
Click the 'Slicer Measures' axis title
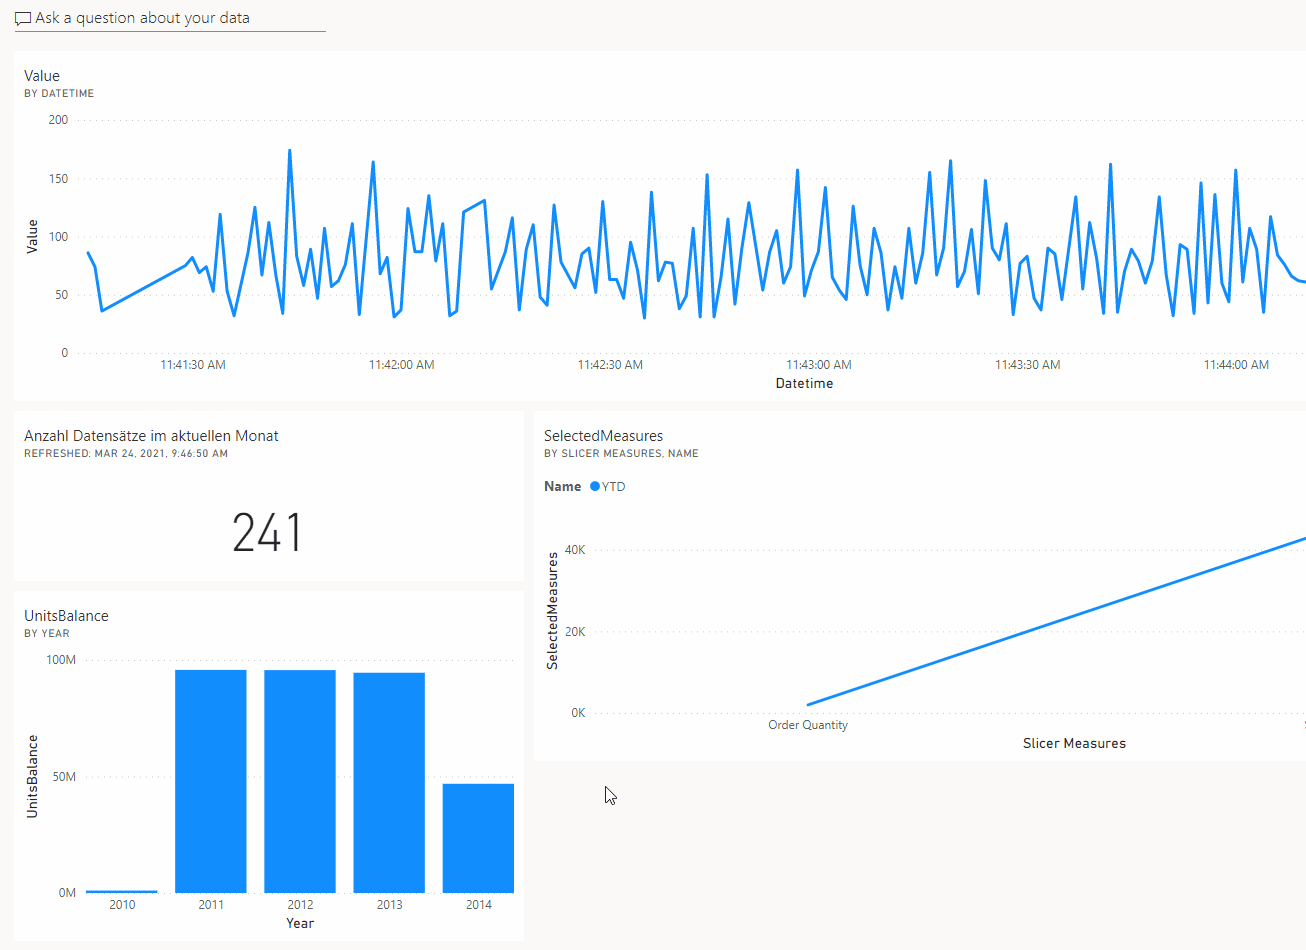click(1074, 743)
